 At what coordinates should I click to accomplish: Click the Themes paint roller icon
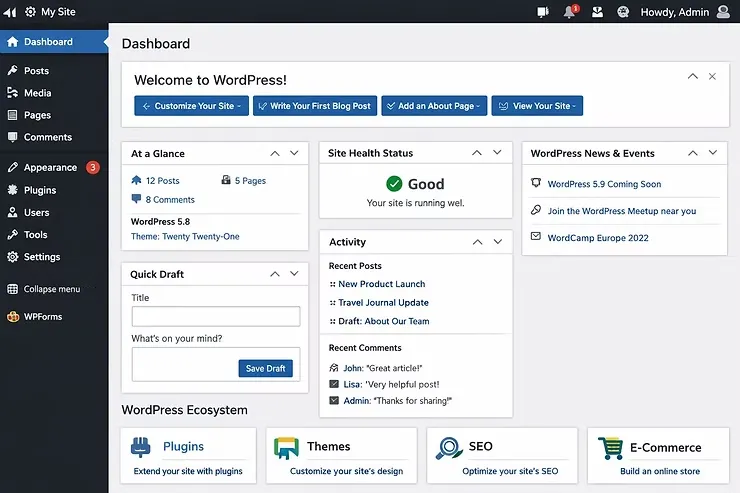coord(286,448)
